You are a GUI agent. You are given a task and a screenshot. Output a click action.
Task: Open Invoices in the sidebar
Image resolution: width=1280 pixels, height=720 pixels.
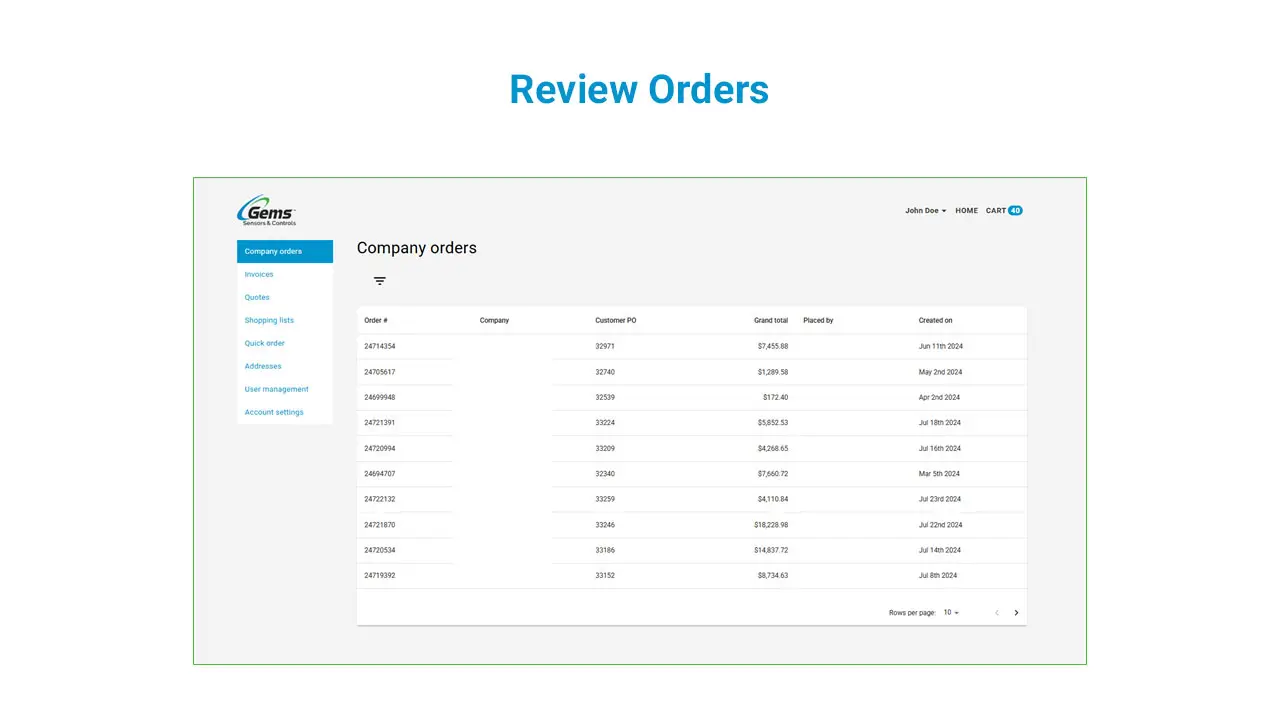(x=259, y=275)
